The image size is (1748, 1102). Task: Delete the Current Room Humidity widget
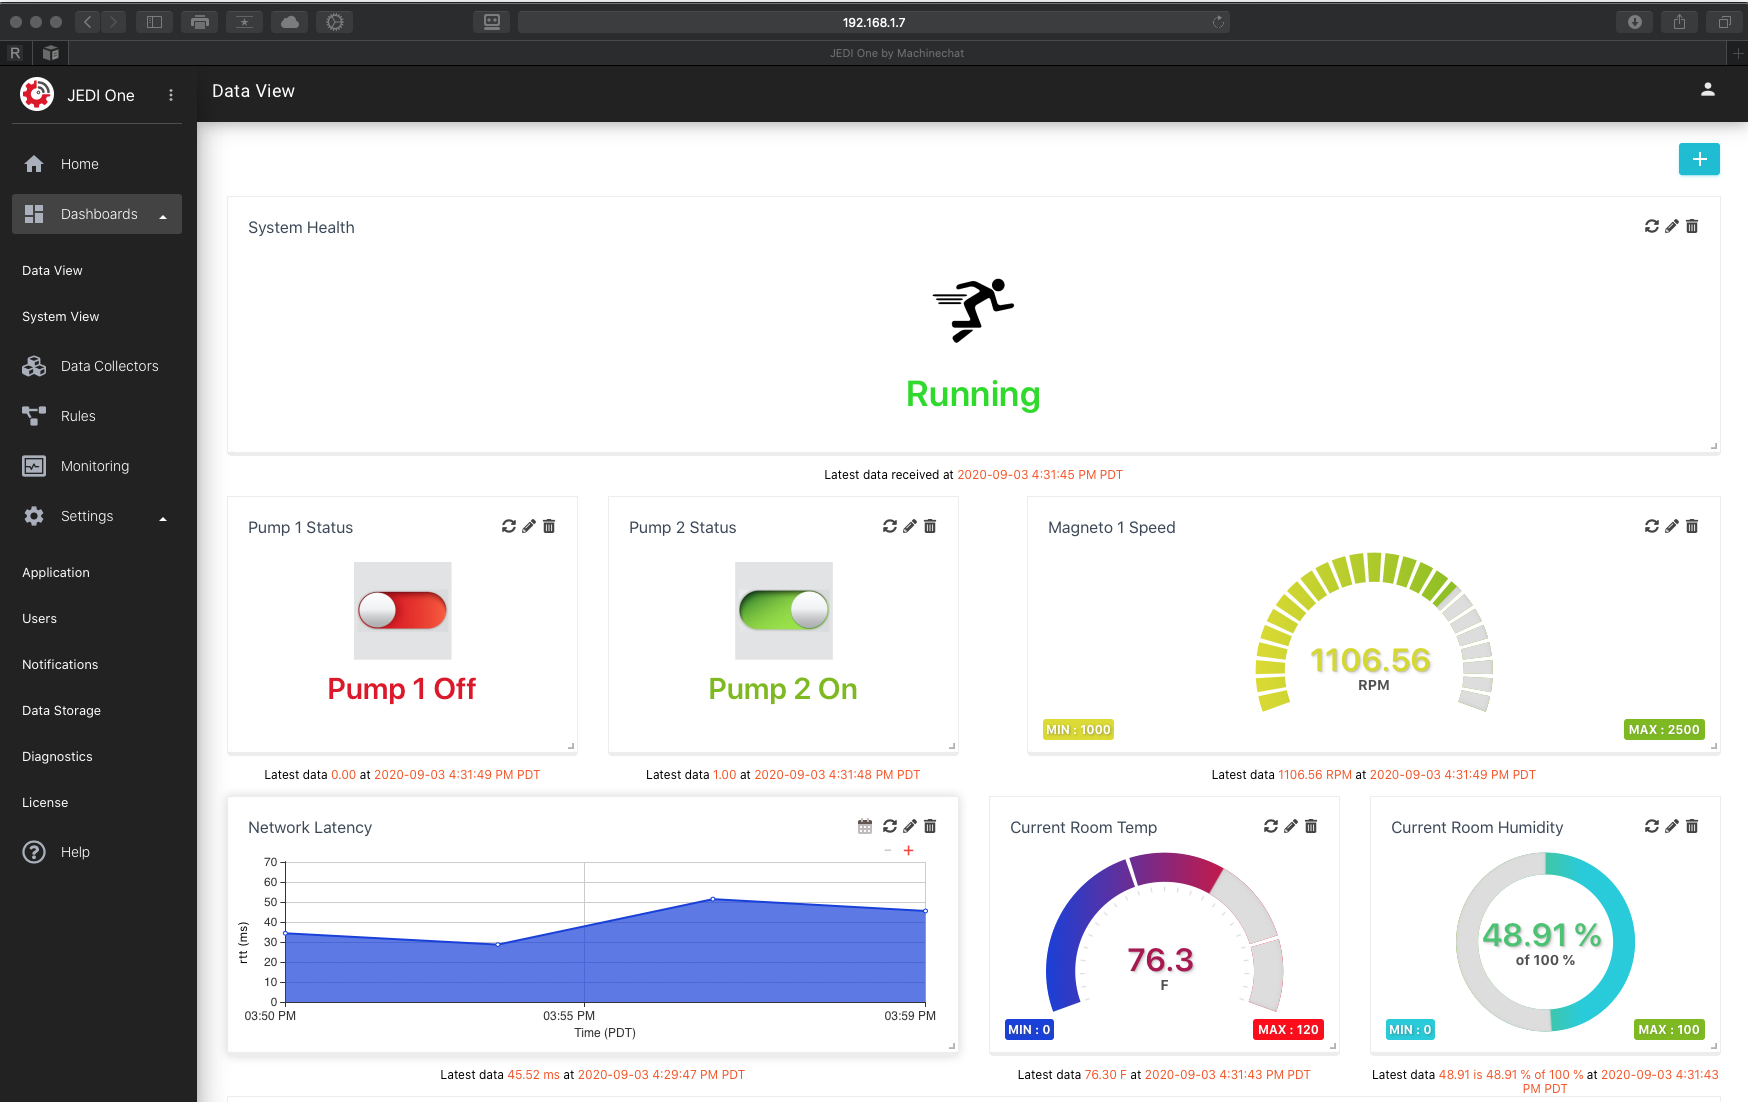tap(1692, 826)
